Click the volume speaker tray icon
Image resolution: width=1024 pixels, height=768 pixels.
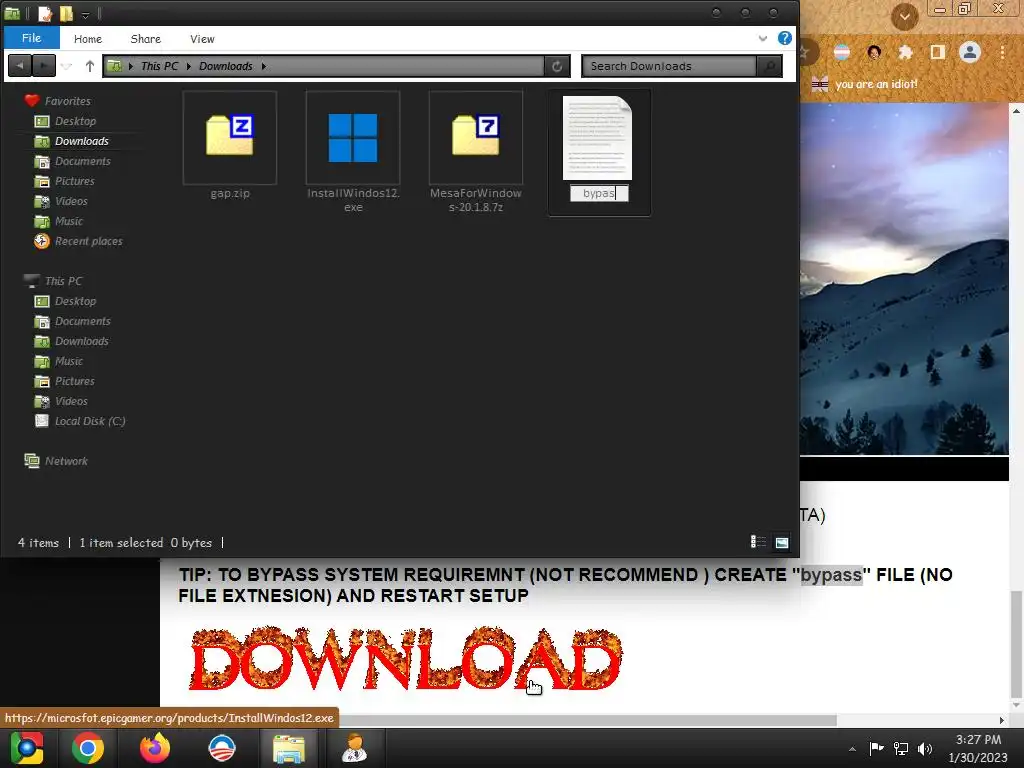tap(925, 748)
